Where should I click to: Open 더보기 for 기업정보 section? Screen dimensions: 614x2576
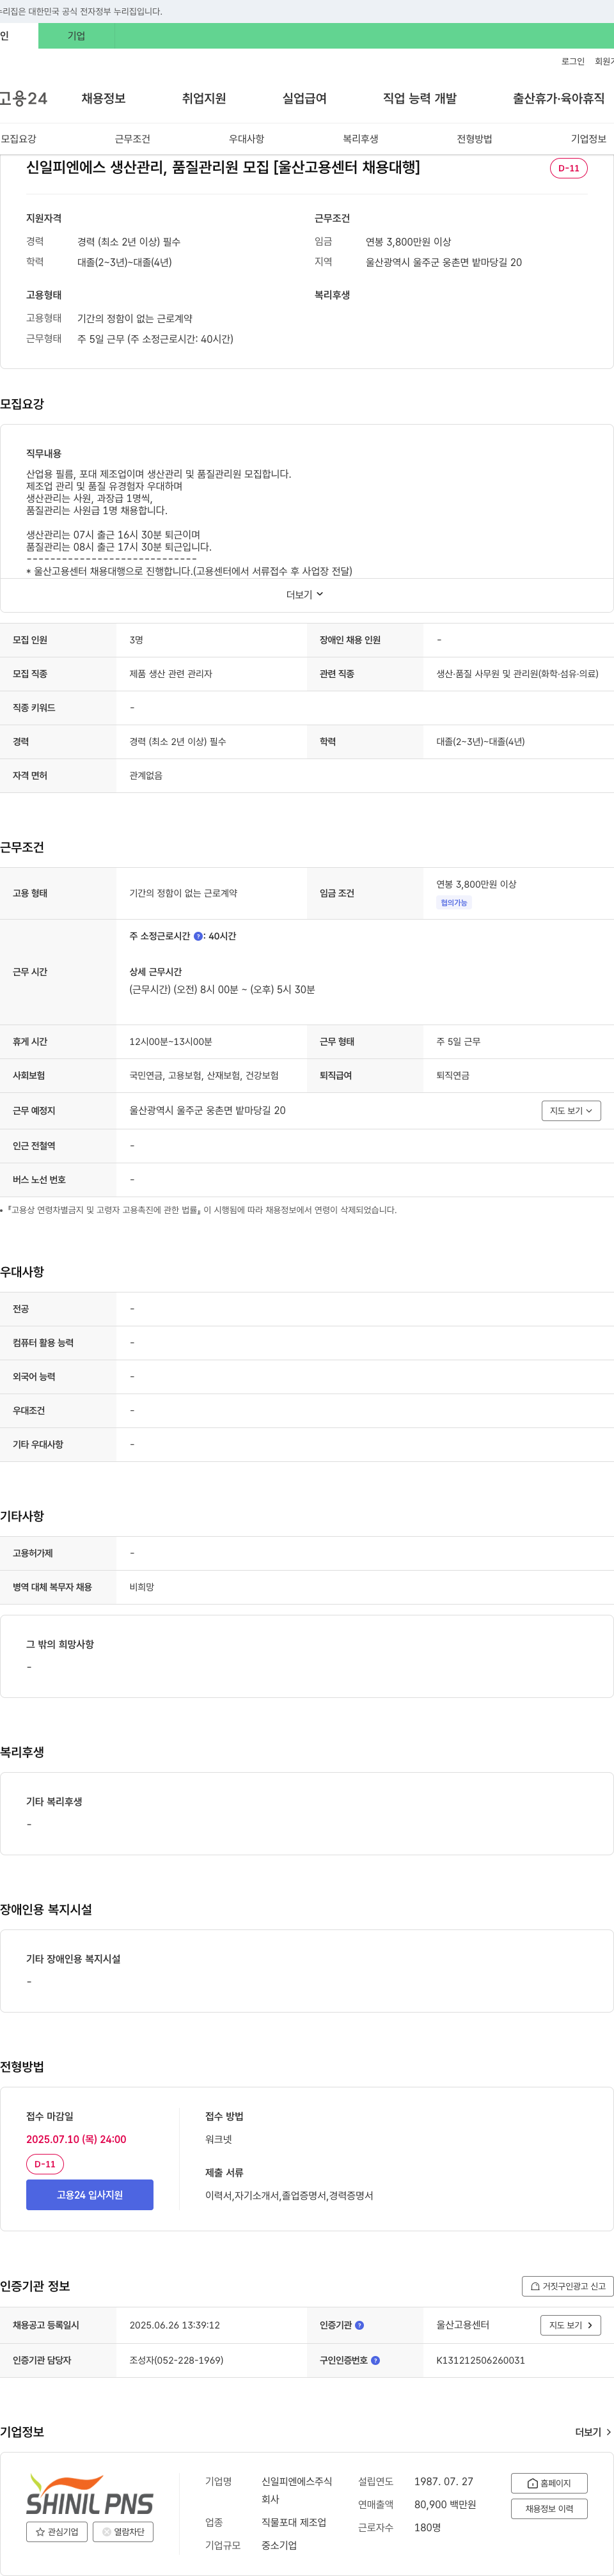coord(593,2432)
